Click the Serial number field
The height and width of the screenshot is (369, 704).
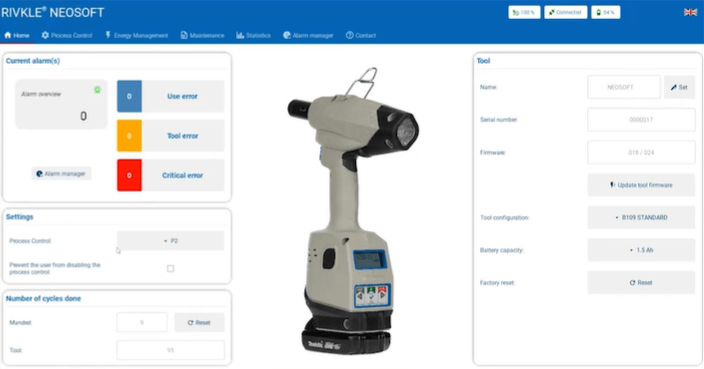(x=641, y=120)
